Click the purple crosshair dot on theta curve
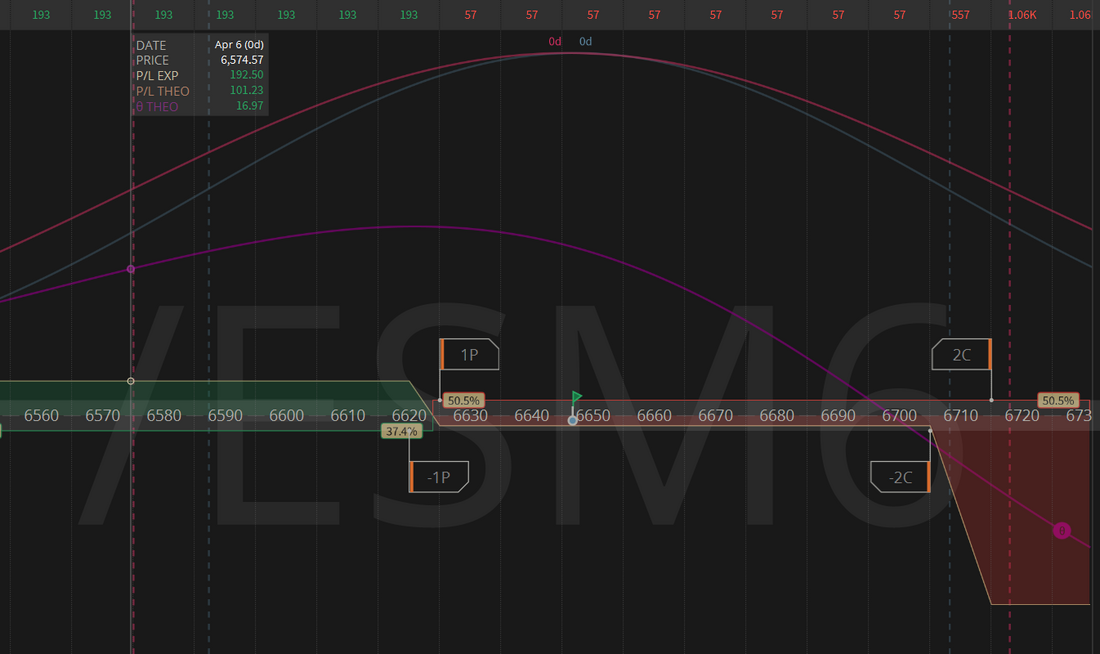The height and width of the screenshot is (654, 1100). pos(131,269)
